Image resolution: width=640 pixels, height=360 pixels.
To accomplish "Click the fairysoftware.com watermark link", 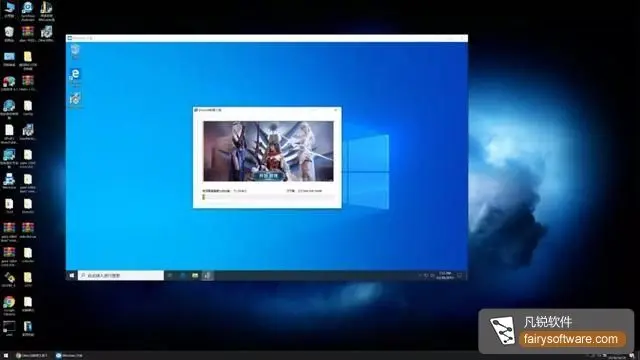I will pos(571,339).
